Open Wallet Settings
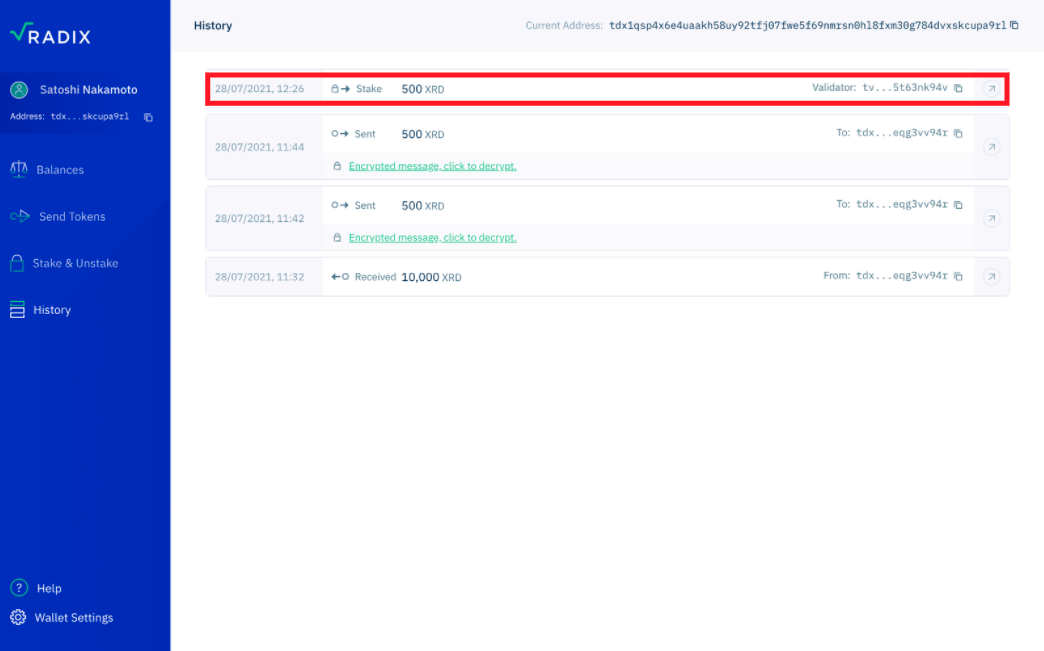The image size is (1044, 651). pyautogui.click(x=74, y=618)
